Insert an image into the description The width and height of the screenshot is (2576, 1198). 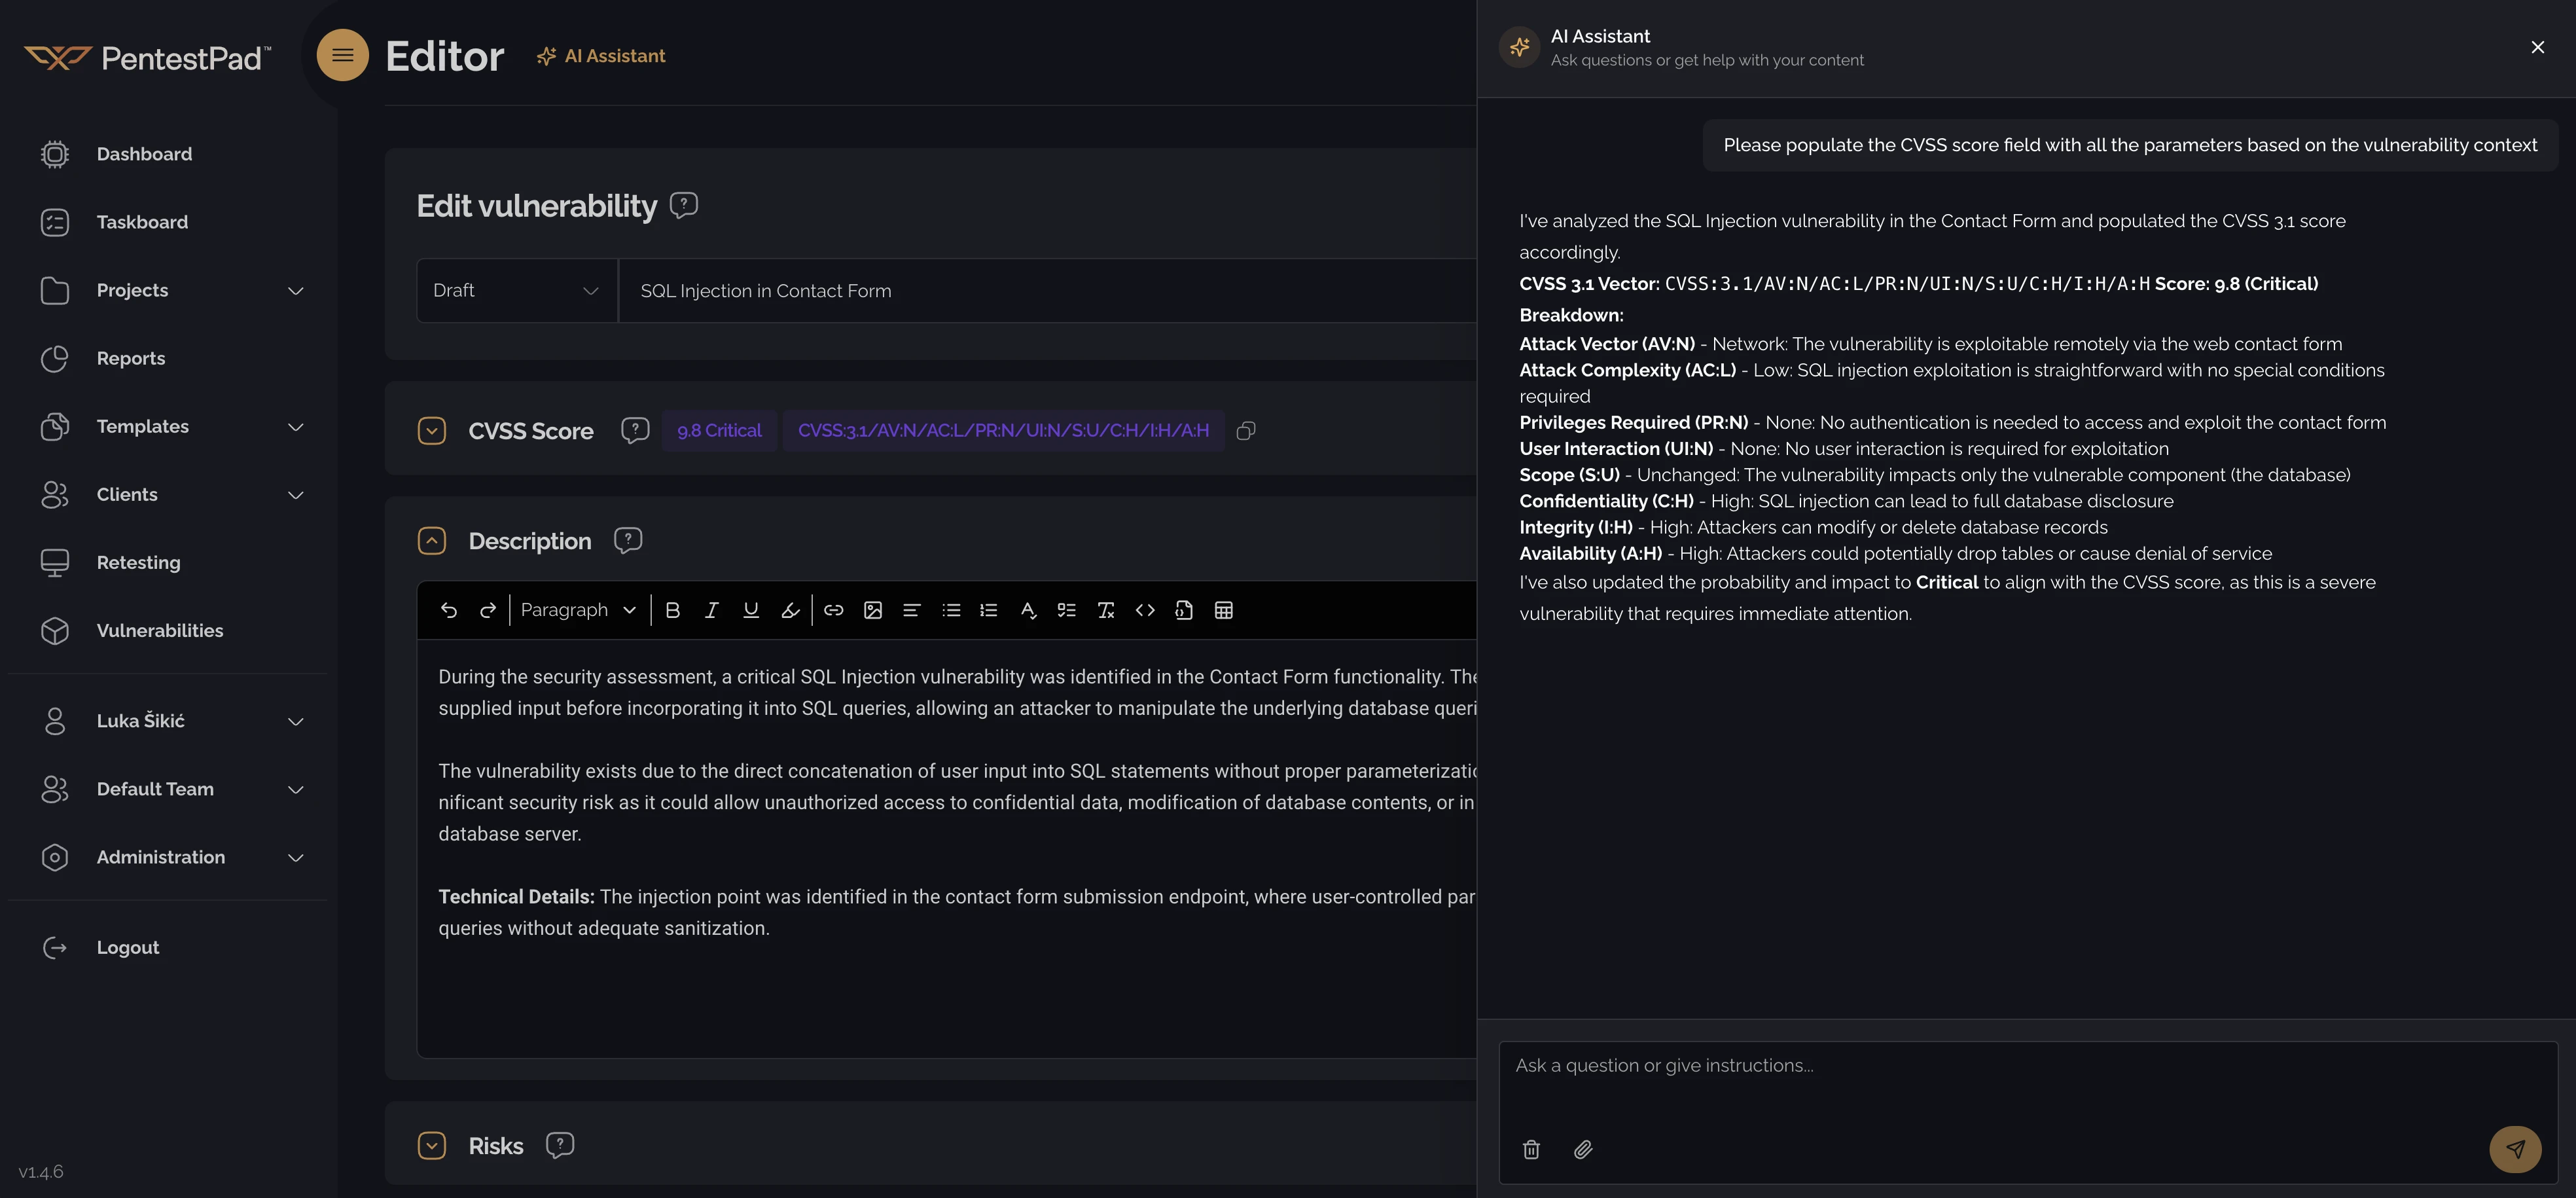tap(873, 610)
